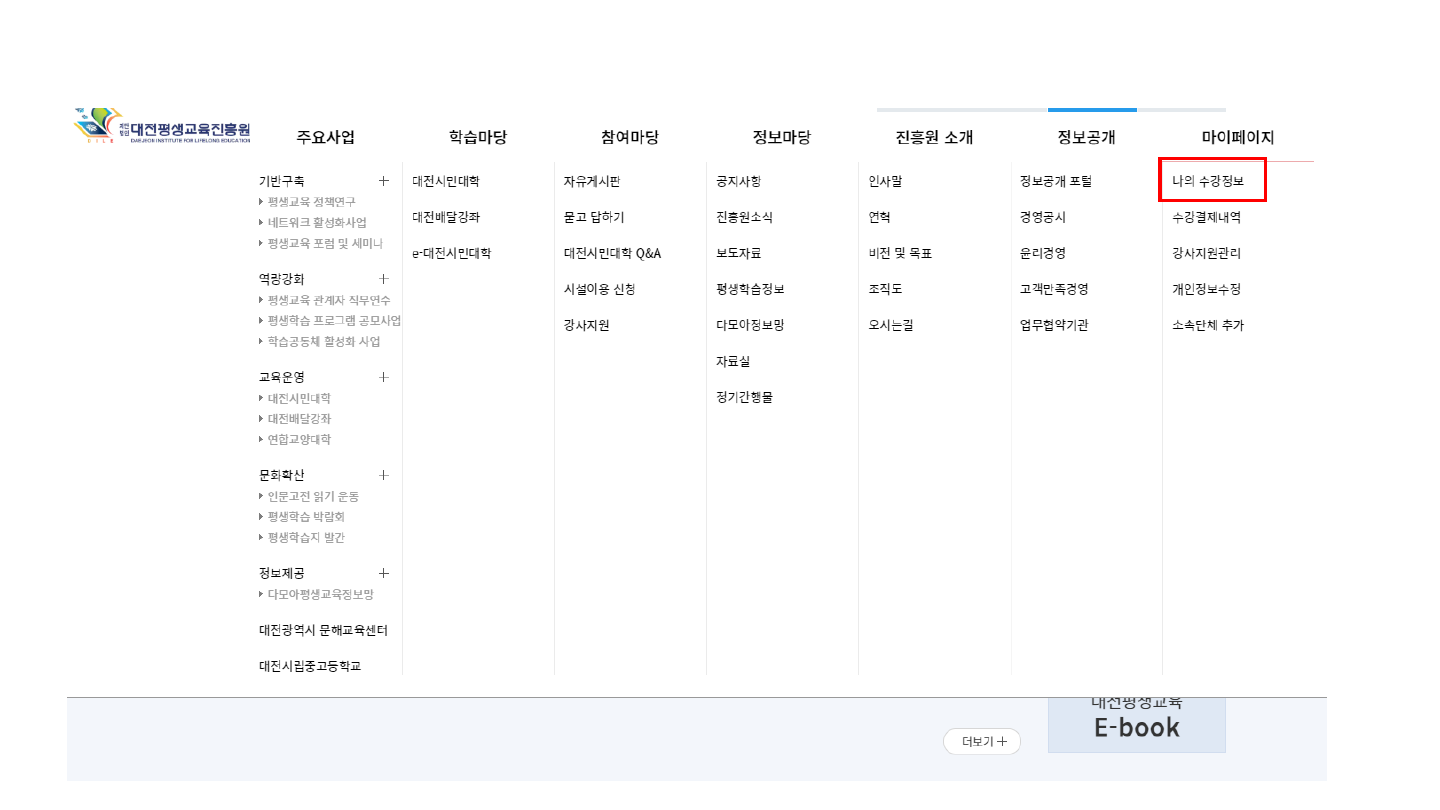
Task: Open 오시는길 under 진흥원 소개
Action: point(891,325)
